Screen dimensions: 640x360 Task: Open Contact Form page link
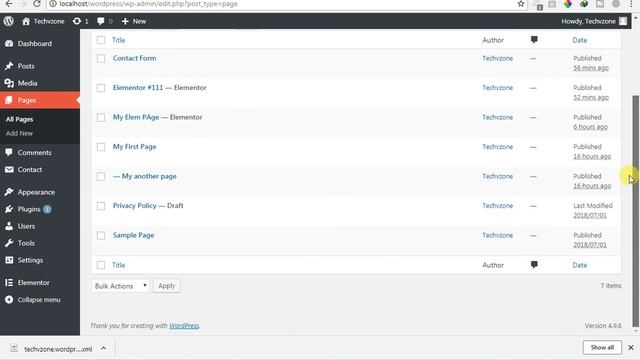click(134, 58)
